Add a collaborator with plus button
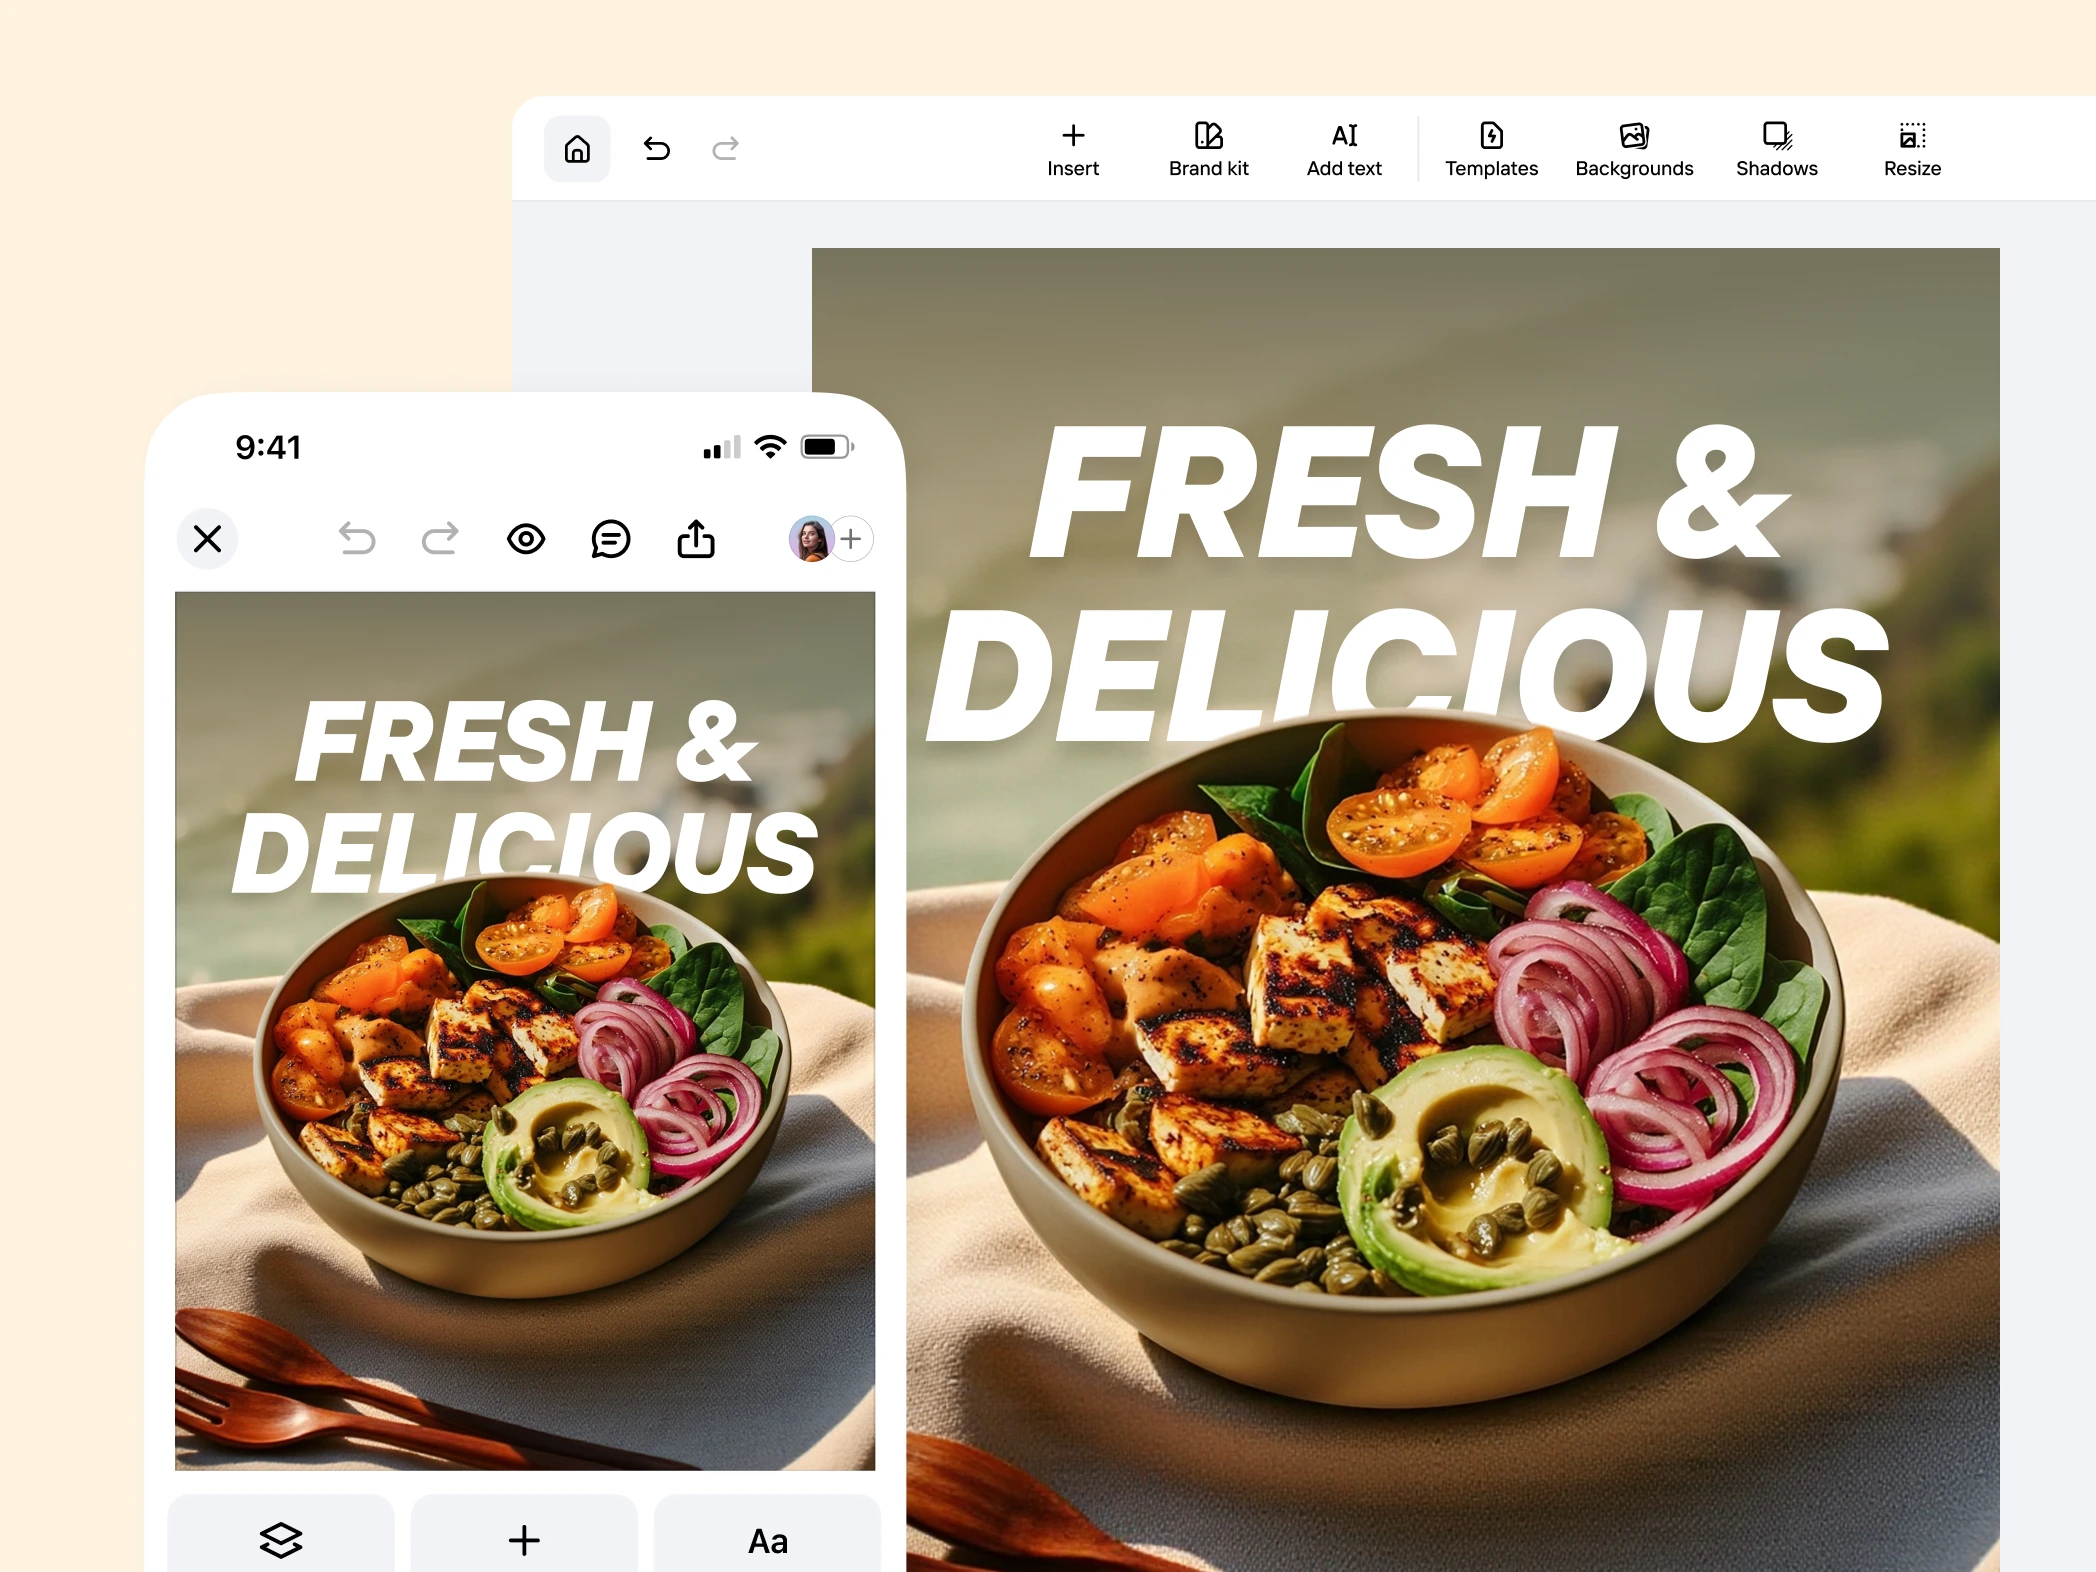The height and width of the screenshot is (1572, 2096). coord(852,539)
